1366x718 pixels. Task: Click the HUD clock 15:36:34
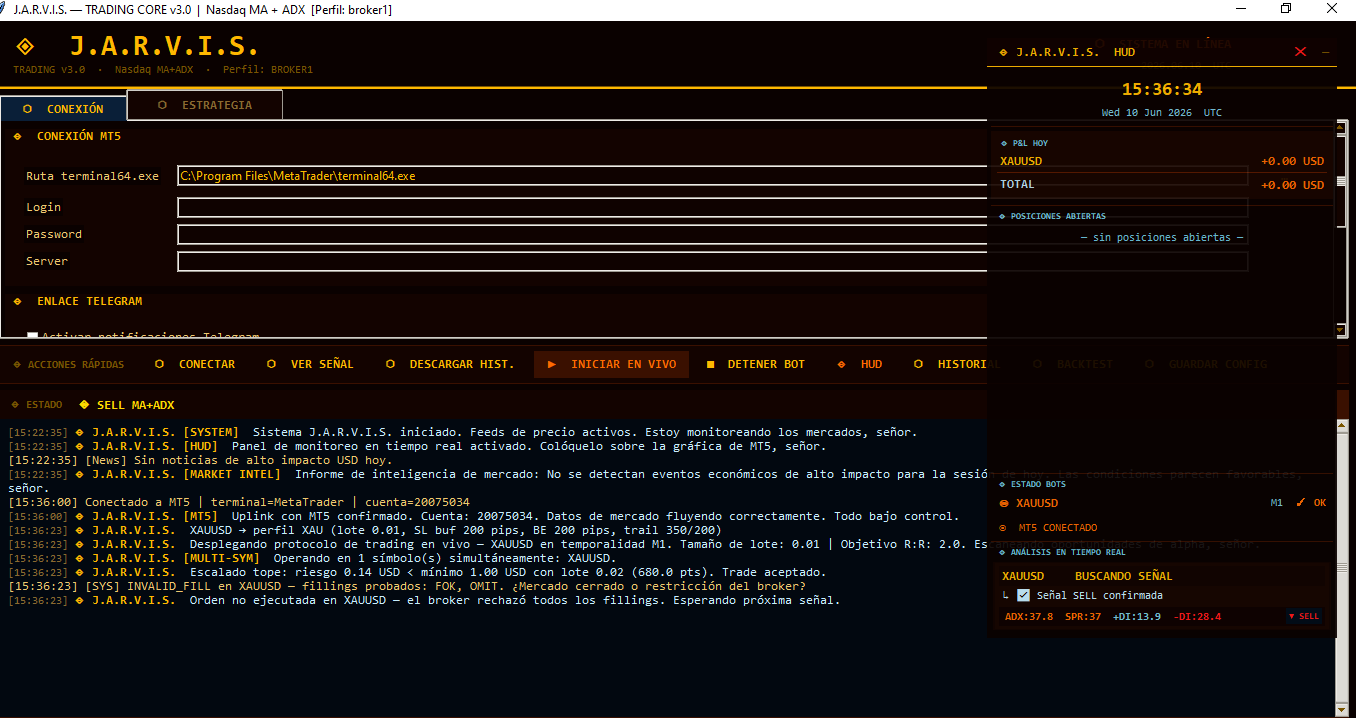(x=1162, y=89)
